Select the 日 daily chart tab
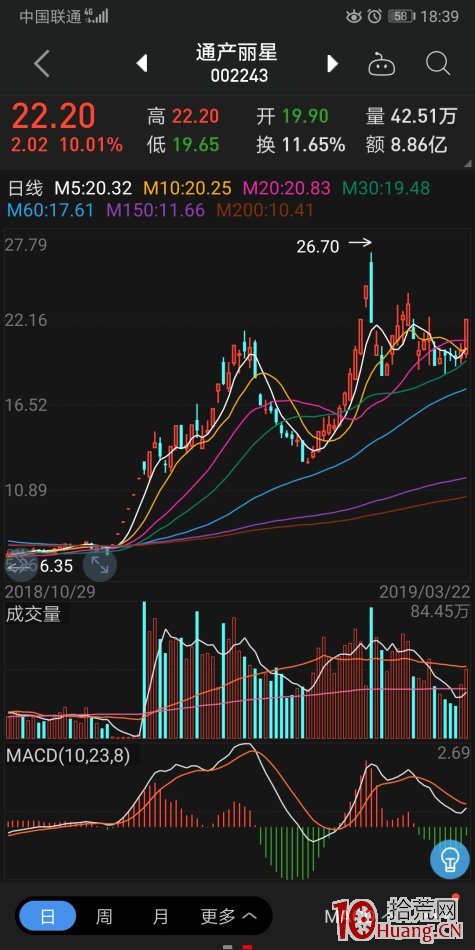 point(47,916)
